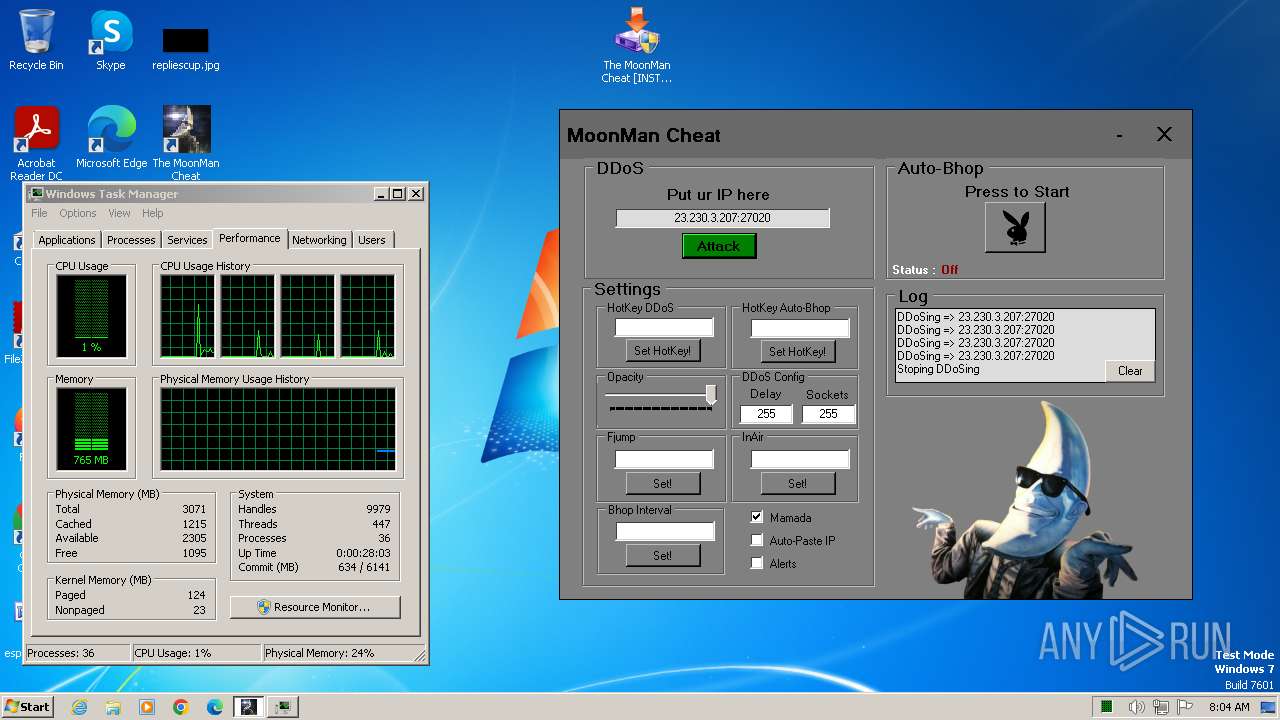Screen dimensions: 1280x720
Task: Launch Chrome from the taskbar
Action: tap(181, 707)
